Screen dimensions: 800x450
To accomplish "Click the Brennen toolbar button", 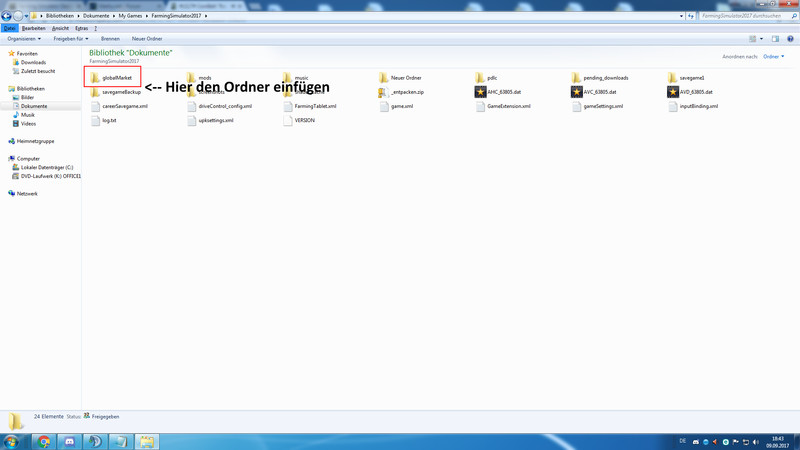I will [110, 39].
